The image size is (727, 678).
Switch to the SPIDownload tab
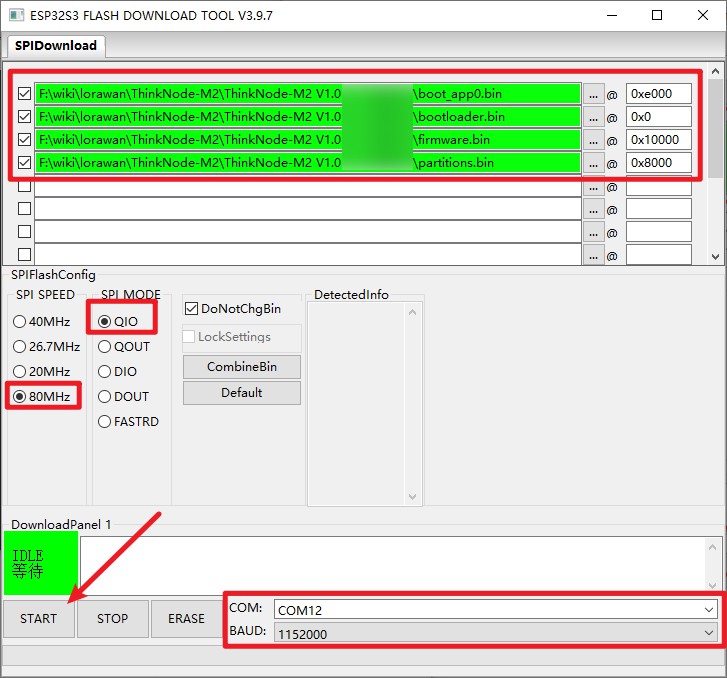[x=56, y=45]
